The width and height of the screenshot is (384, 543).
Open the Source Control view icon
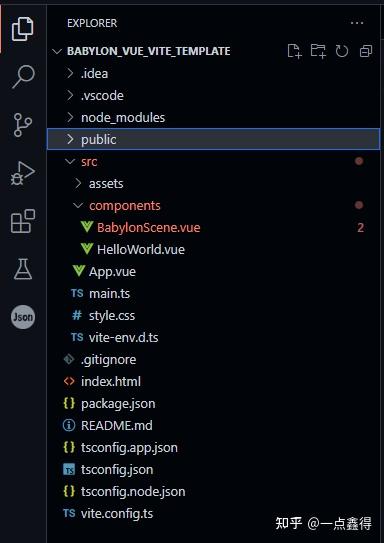(x=23, y=125)
